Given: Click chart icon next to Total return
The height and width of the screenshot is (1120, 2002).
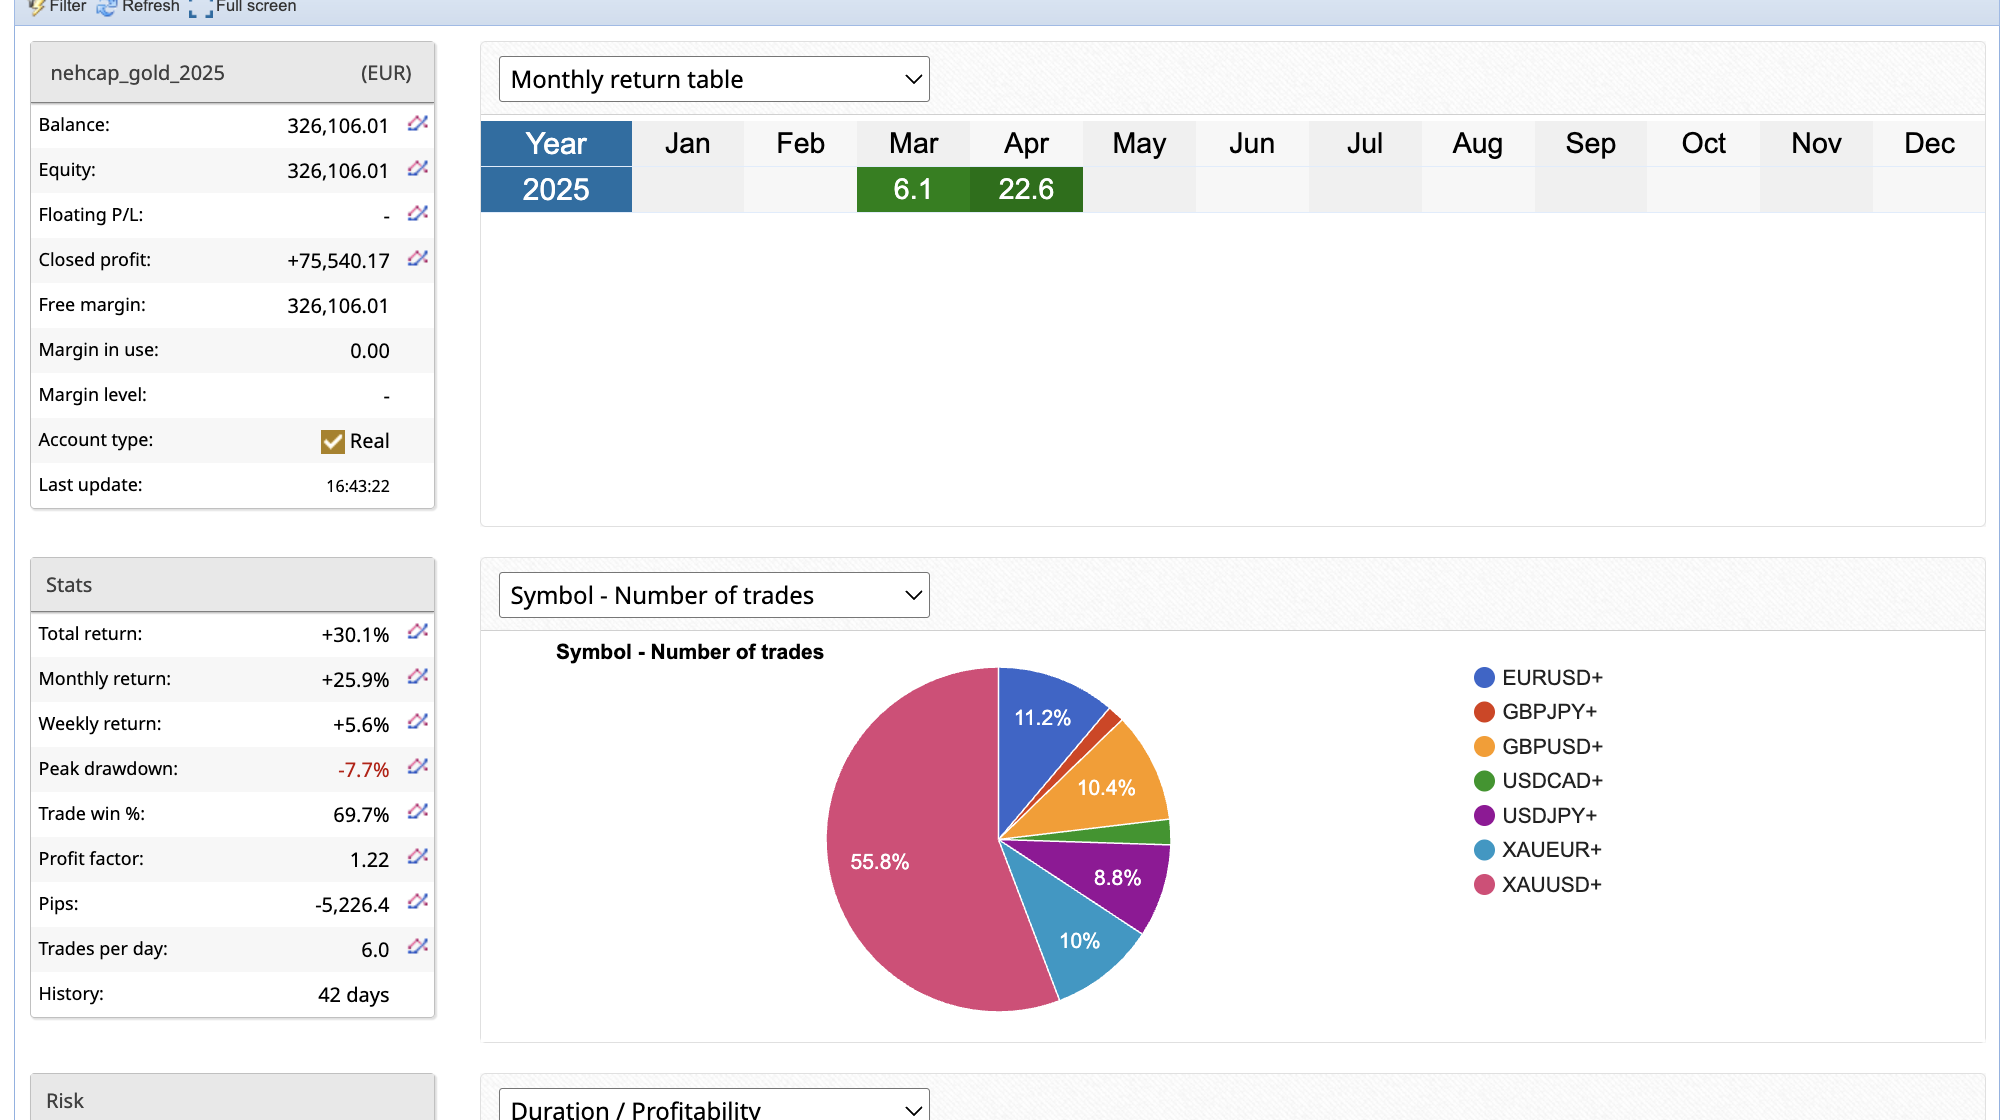Looking at the screenshot, I should click(417, 632).
